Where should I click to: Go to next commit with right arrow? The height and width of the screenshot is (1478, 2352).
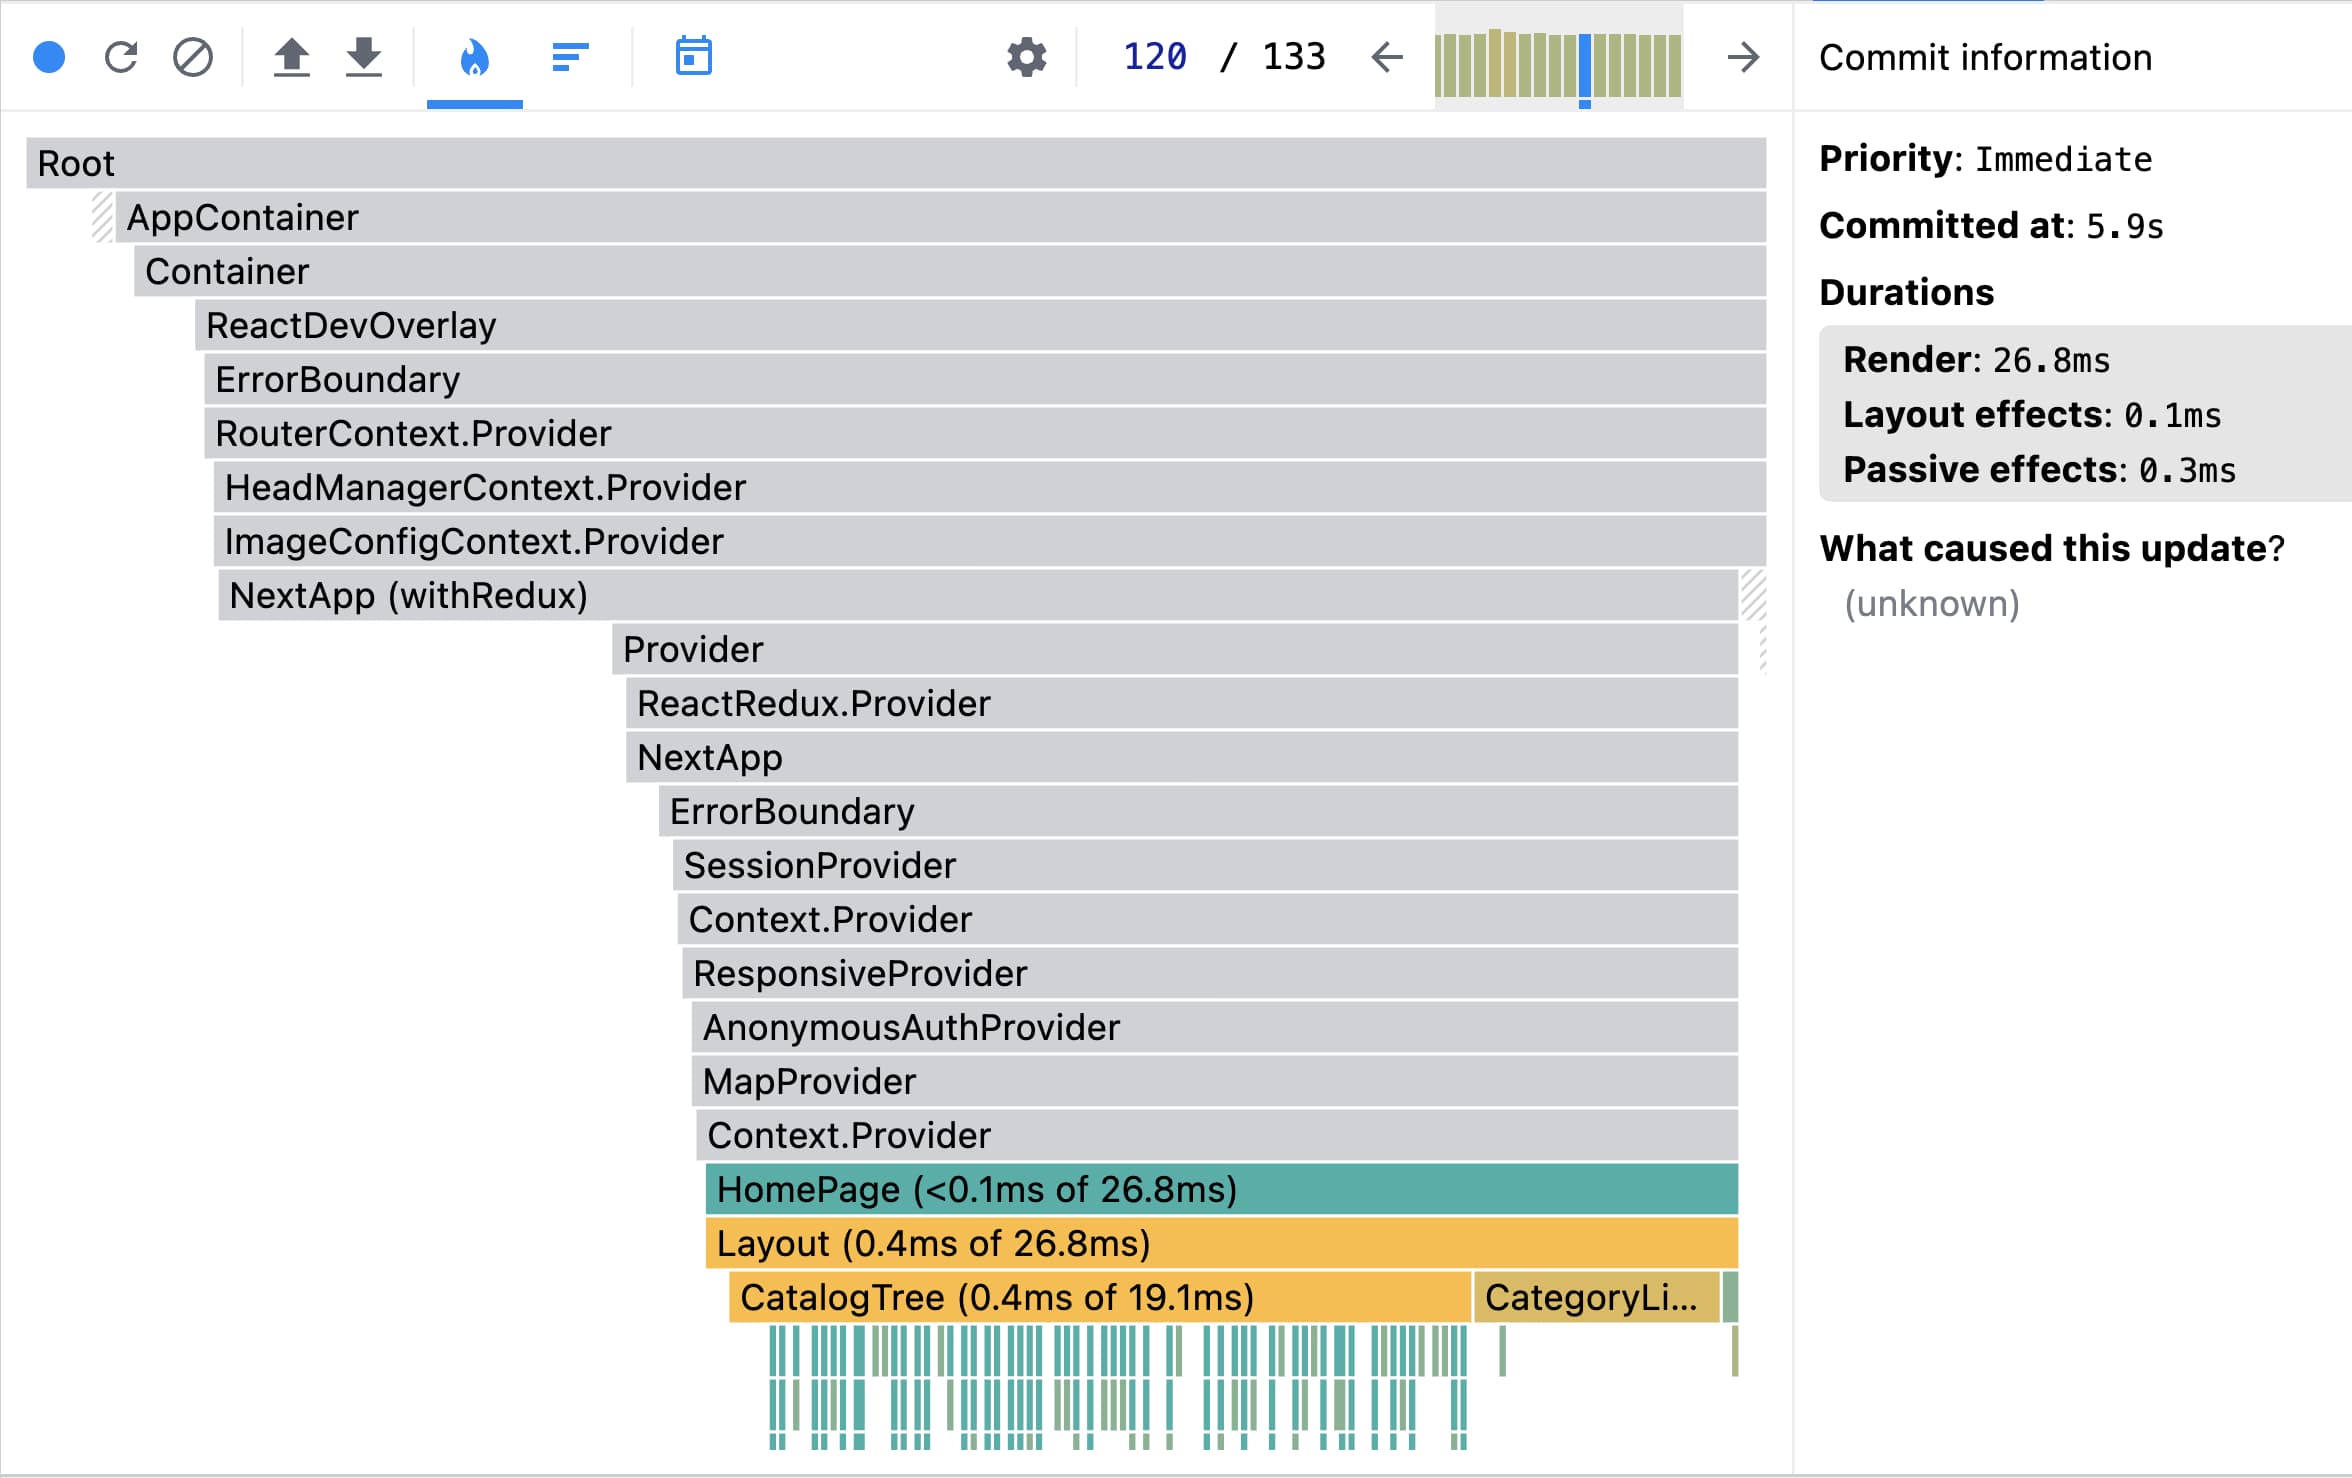[1742, 57]
